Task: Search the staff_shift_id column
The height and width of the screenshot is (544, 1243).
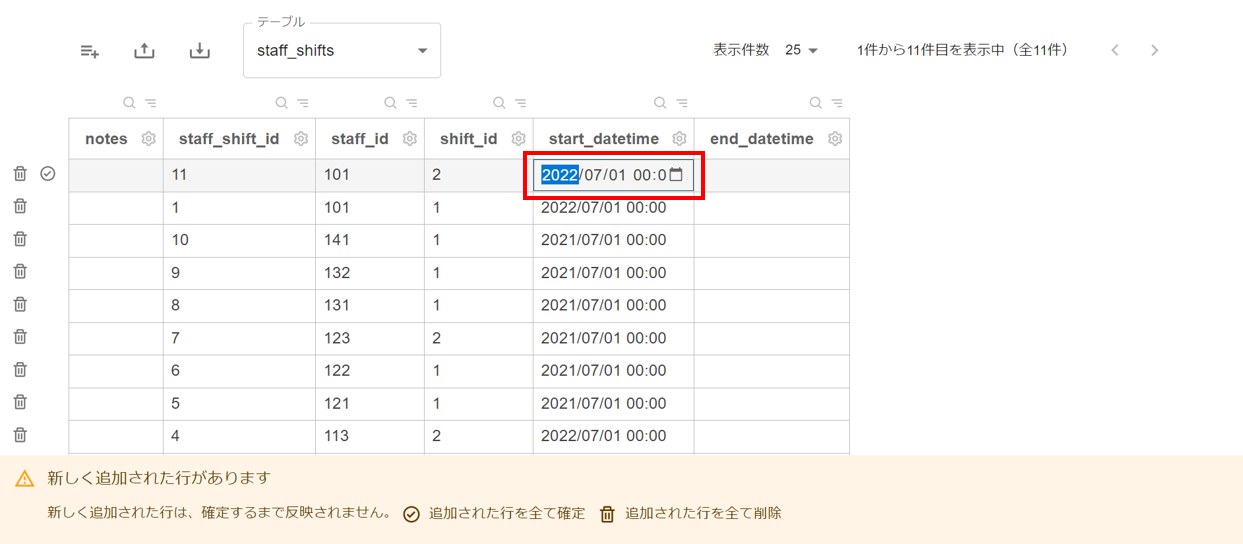Action: click(281, 103)
